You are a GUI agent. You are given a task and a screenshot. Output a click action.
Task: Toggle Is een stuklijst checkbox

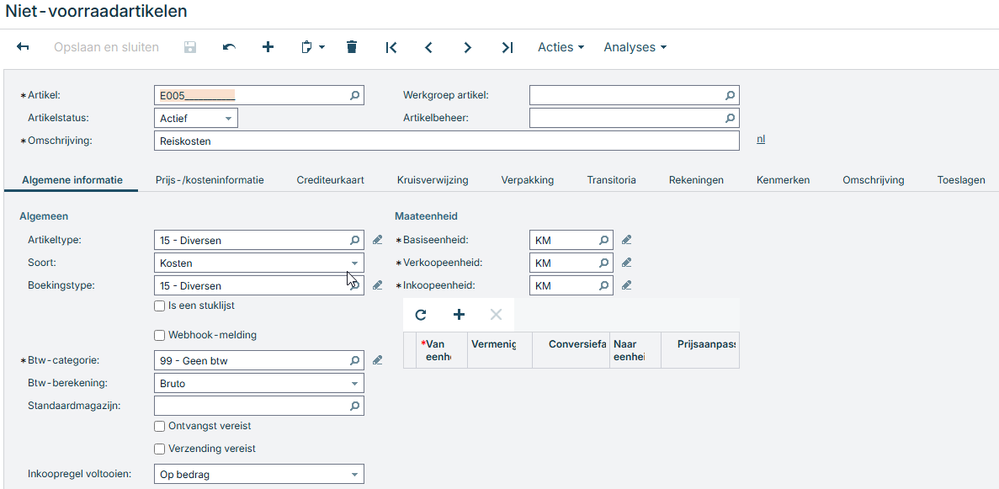(160, 306)
